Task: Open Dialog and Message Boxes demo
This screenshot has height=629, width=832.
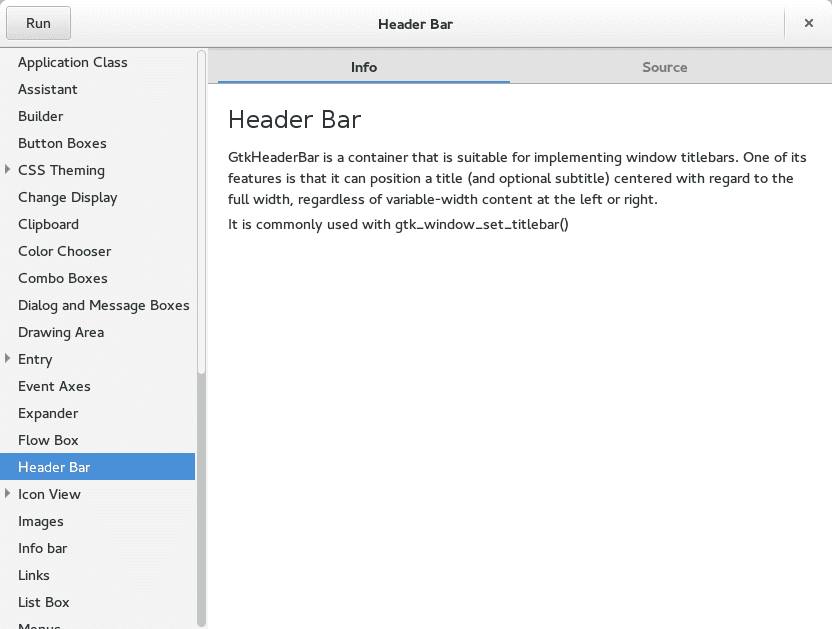Action: tap(104, 305)
